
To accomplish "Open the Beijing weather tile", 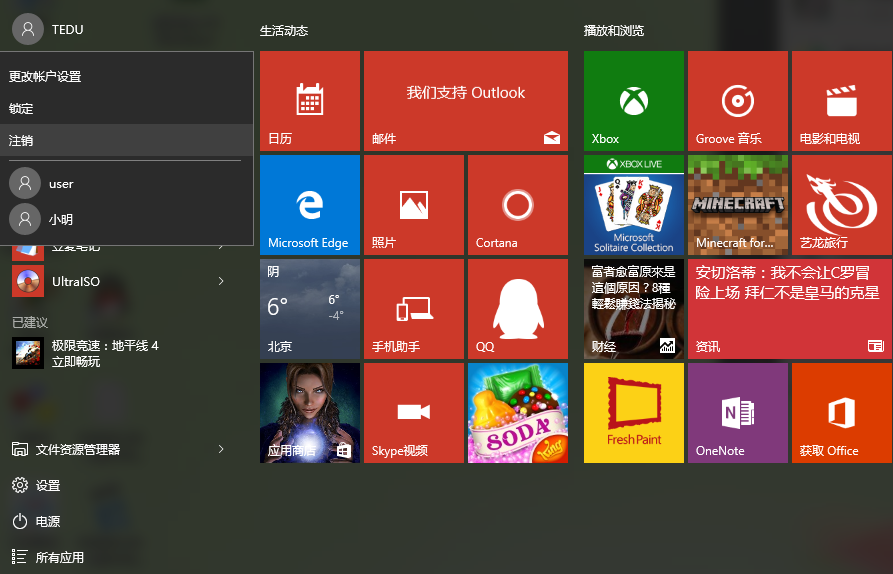I will (310, 309).
